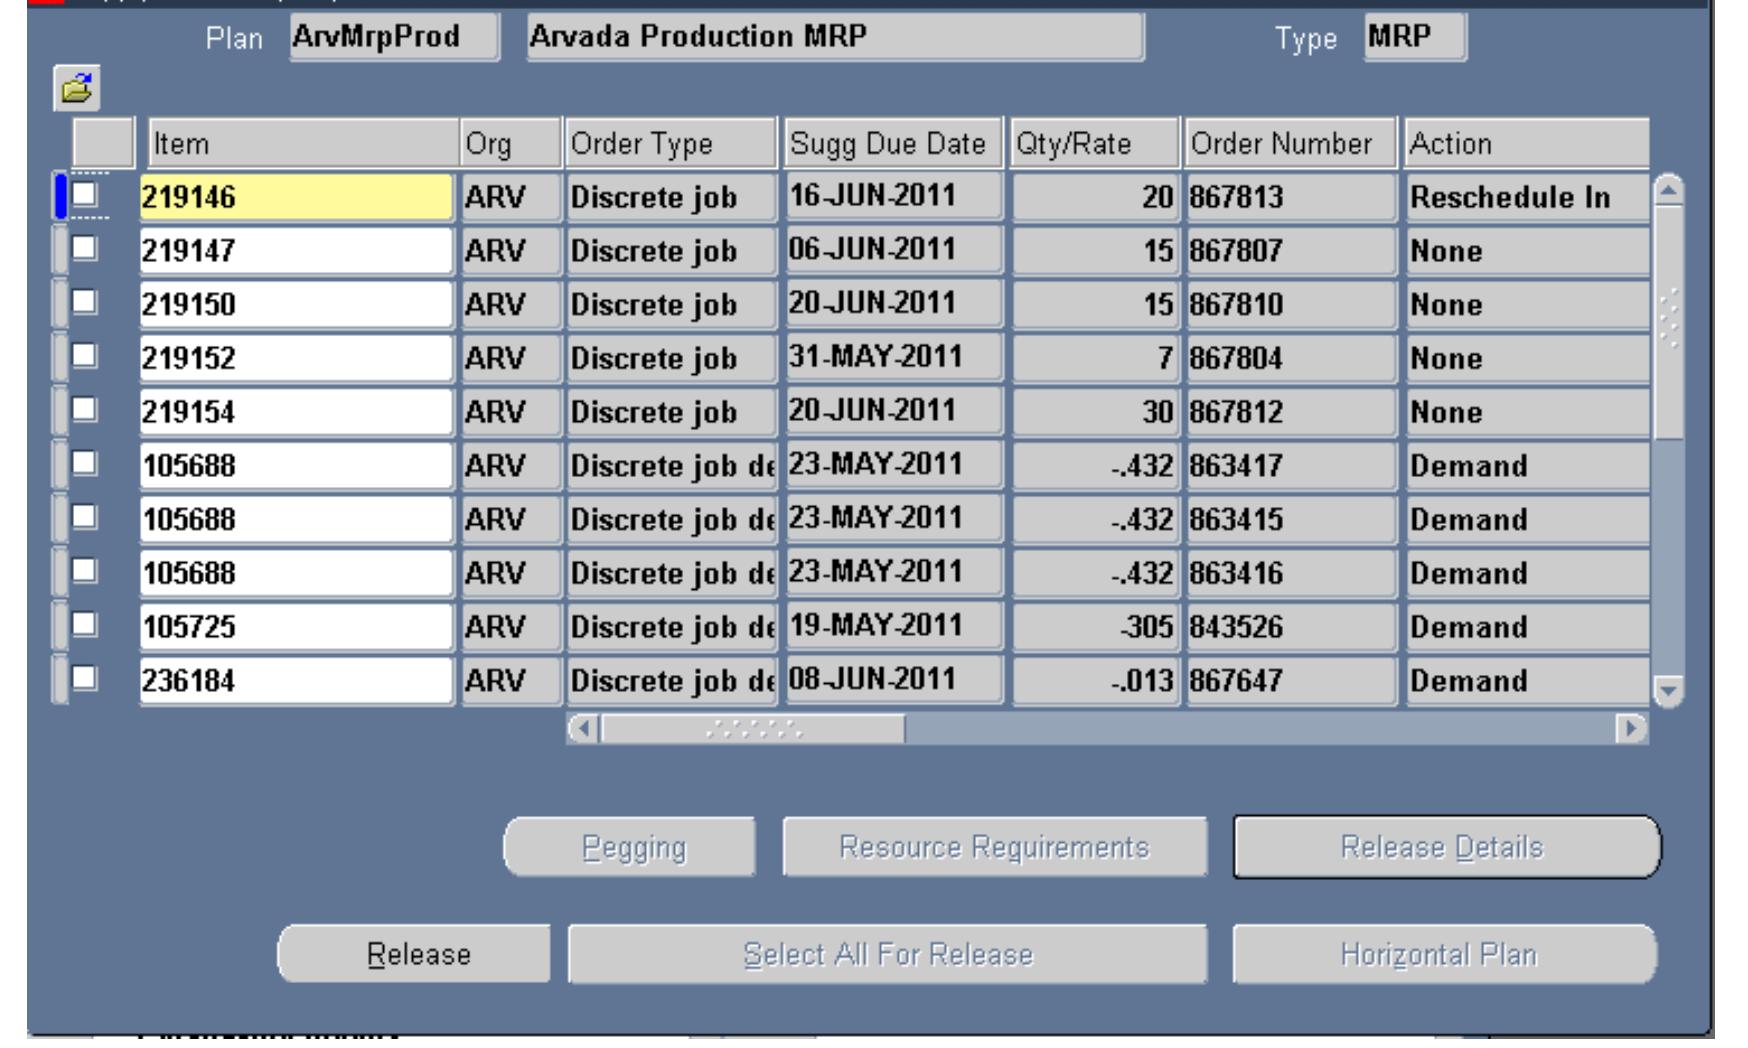Select the checkbox for item 219152
Screen dimensions: 1748x1048
pyautogui.click(x=85, y=355)
